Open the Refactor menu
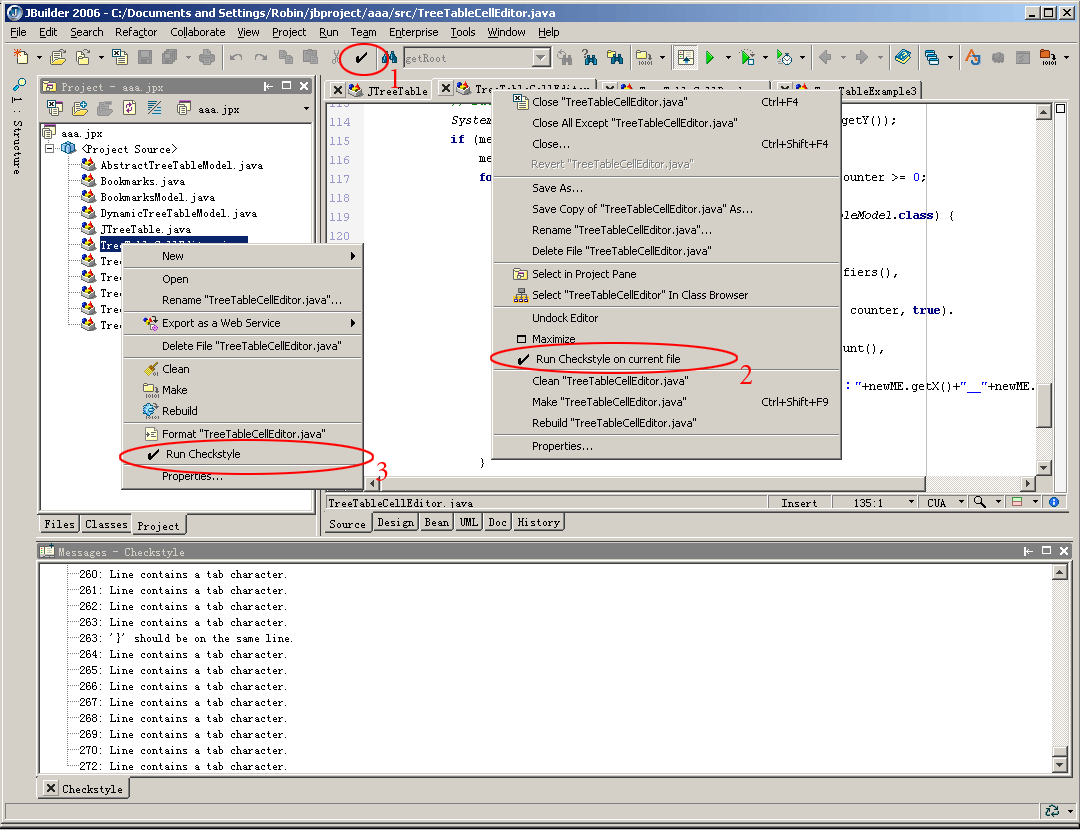 (136, 32)
